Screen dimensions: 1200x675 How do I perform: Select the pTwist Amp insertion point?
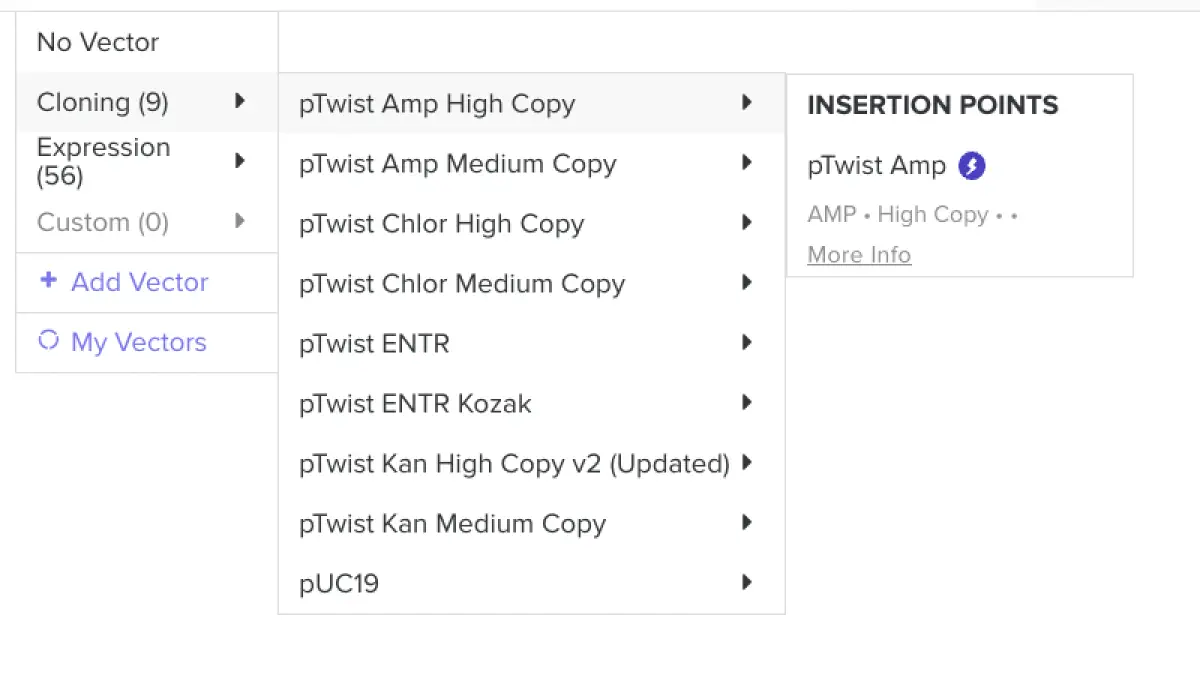coord(877,166)
